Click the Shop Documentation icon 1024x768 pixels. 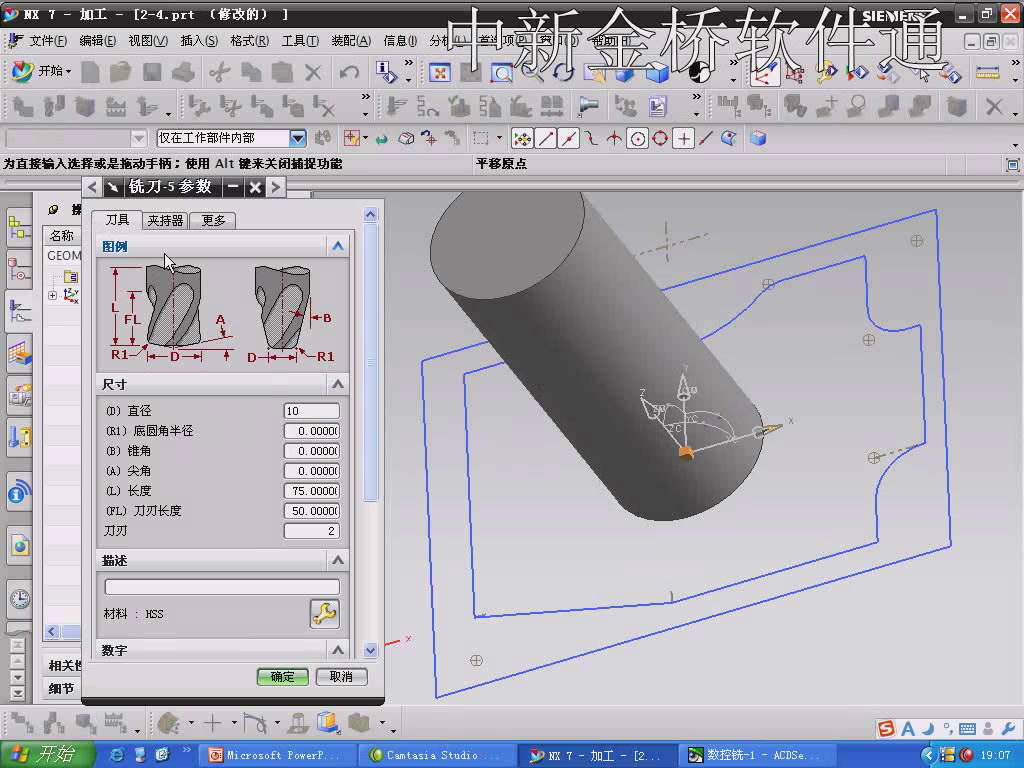click(x=657, y=106)
